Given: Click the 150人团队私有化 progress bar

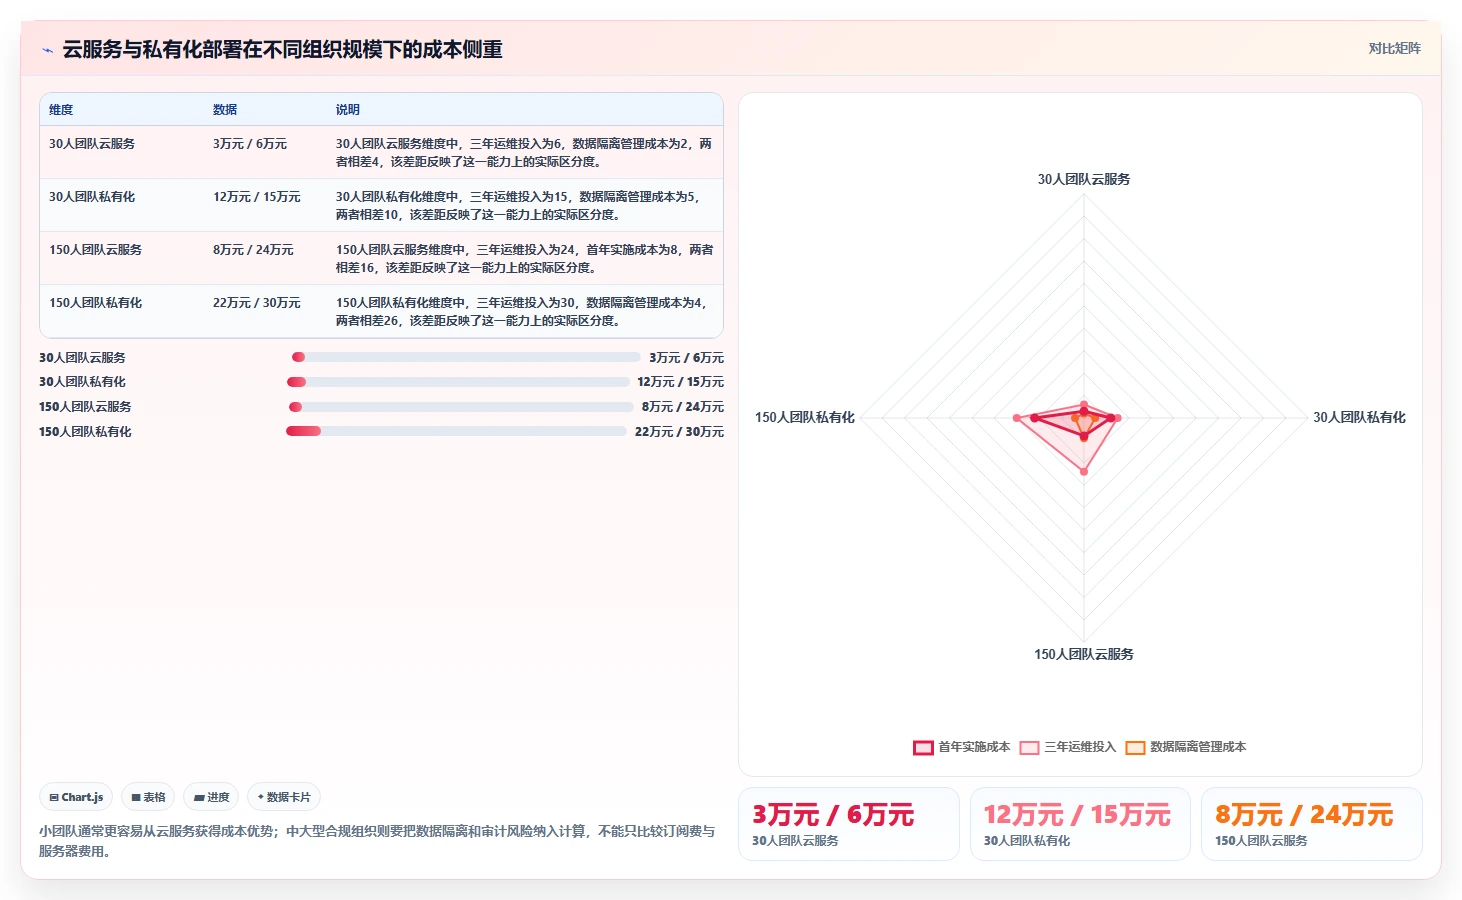Looking at the screenshot, I should [456, 431].
